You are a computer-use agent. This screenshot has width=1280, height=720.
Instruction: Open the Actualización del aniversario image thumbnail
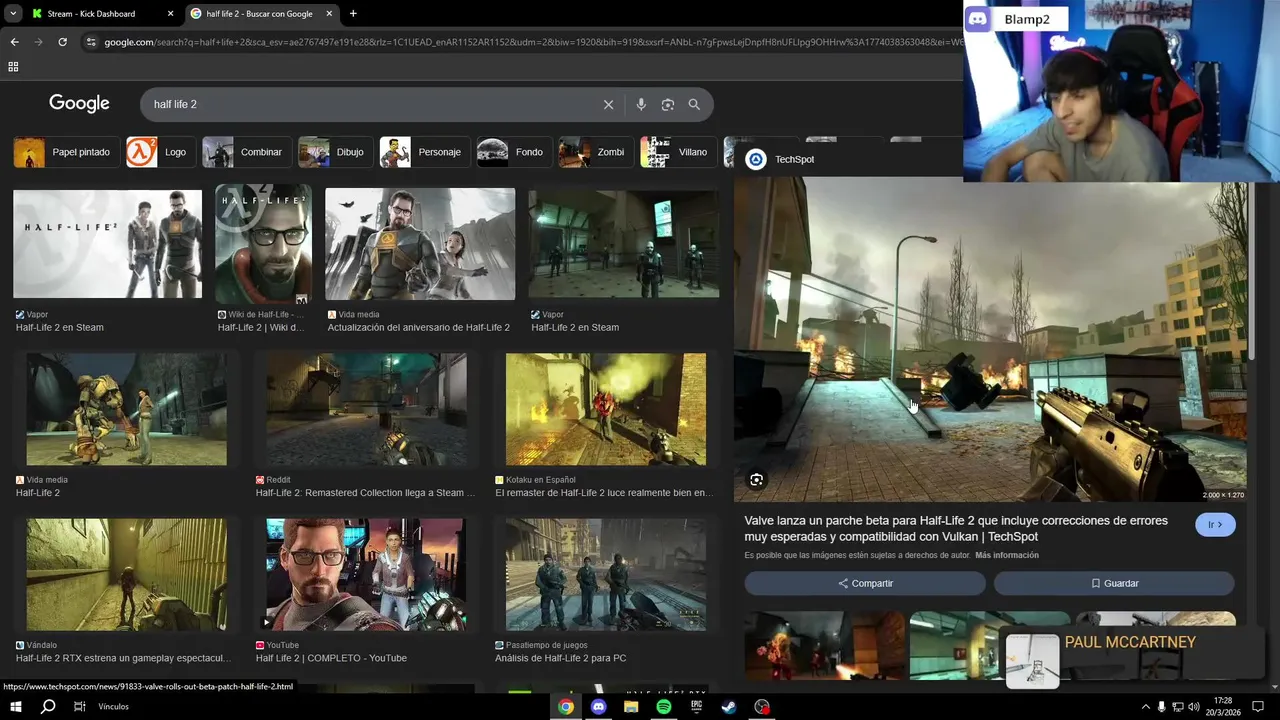tap(420, 244)
